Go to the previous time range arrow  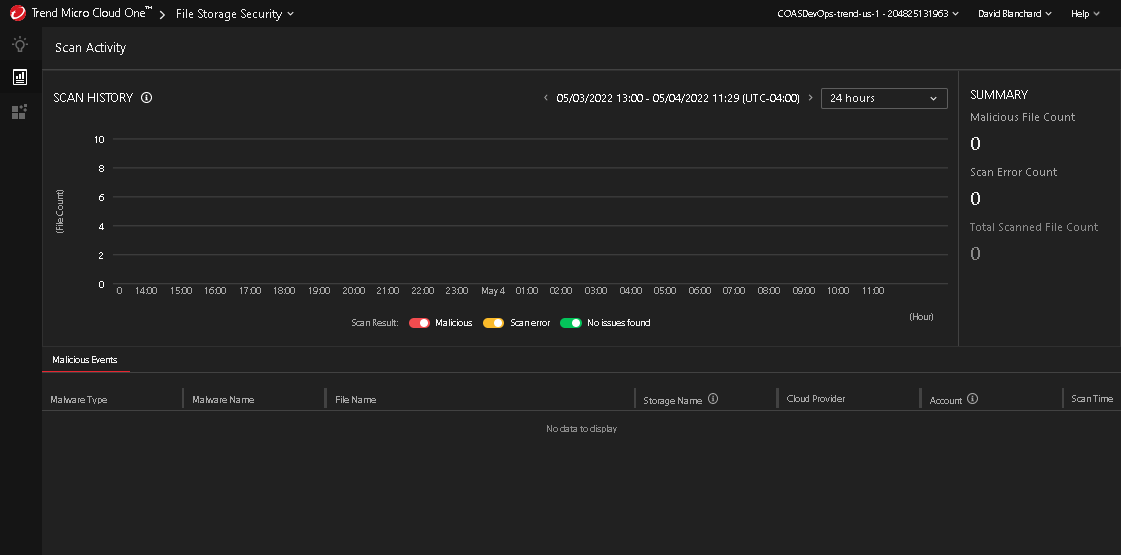546,98
